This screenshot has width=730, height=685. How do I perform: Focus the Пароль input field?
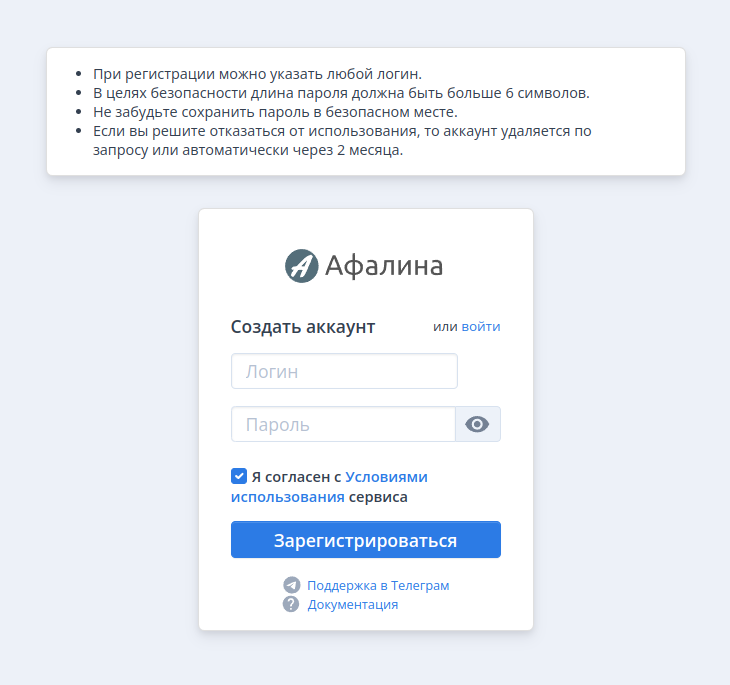point(343,424)
